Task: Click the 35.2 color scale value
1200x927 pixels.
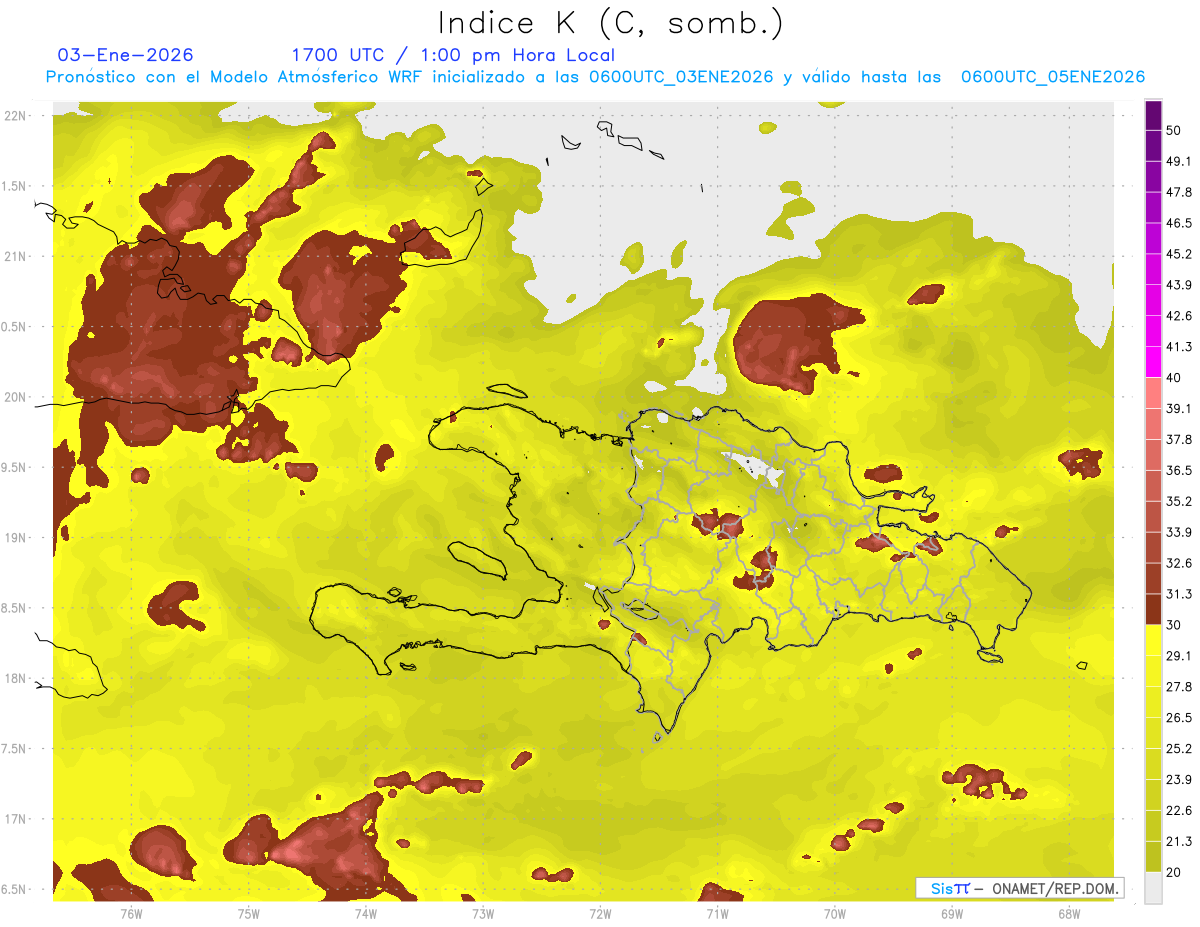Action: [x=1179, y=501]
